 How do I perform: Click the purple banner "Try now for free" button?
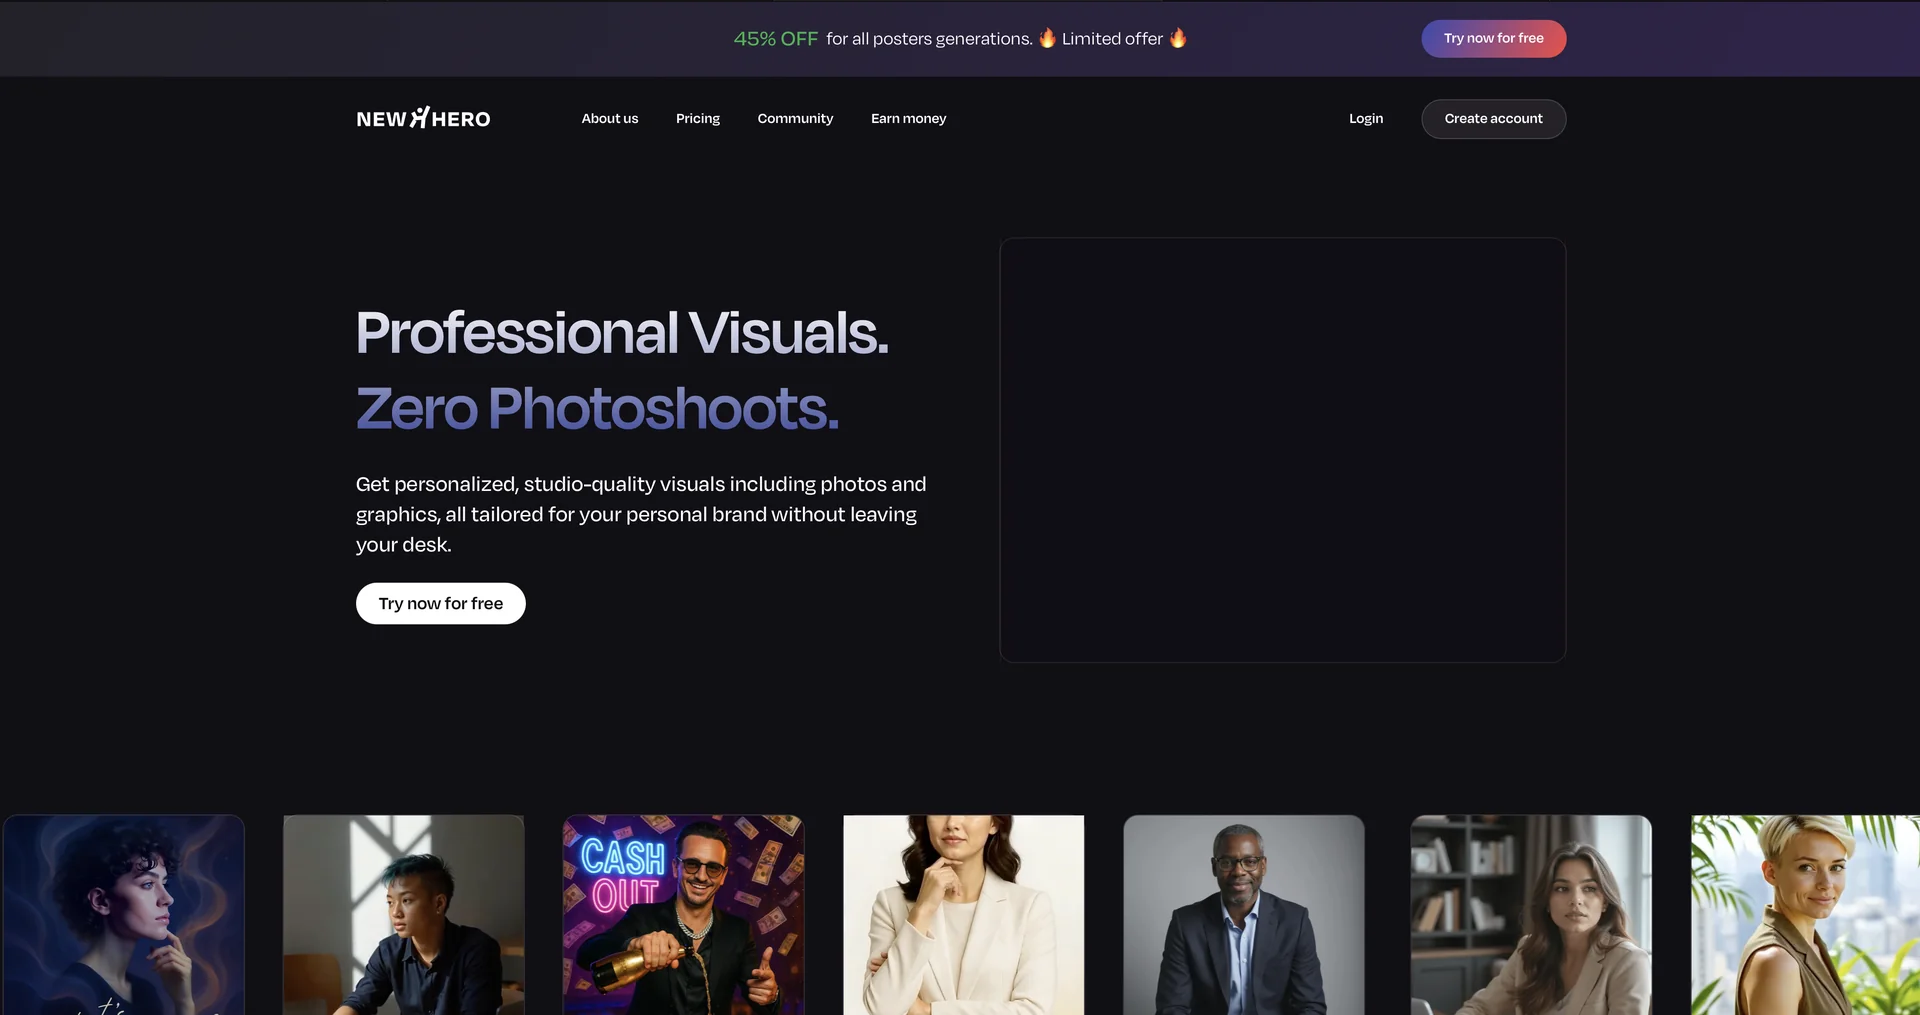coord(1493,38)
